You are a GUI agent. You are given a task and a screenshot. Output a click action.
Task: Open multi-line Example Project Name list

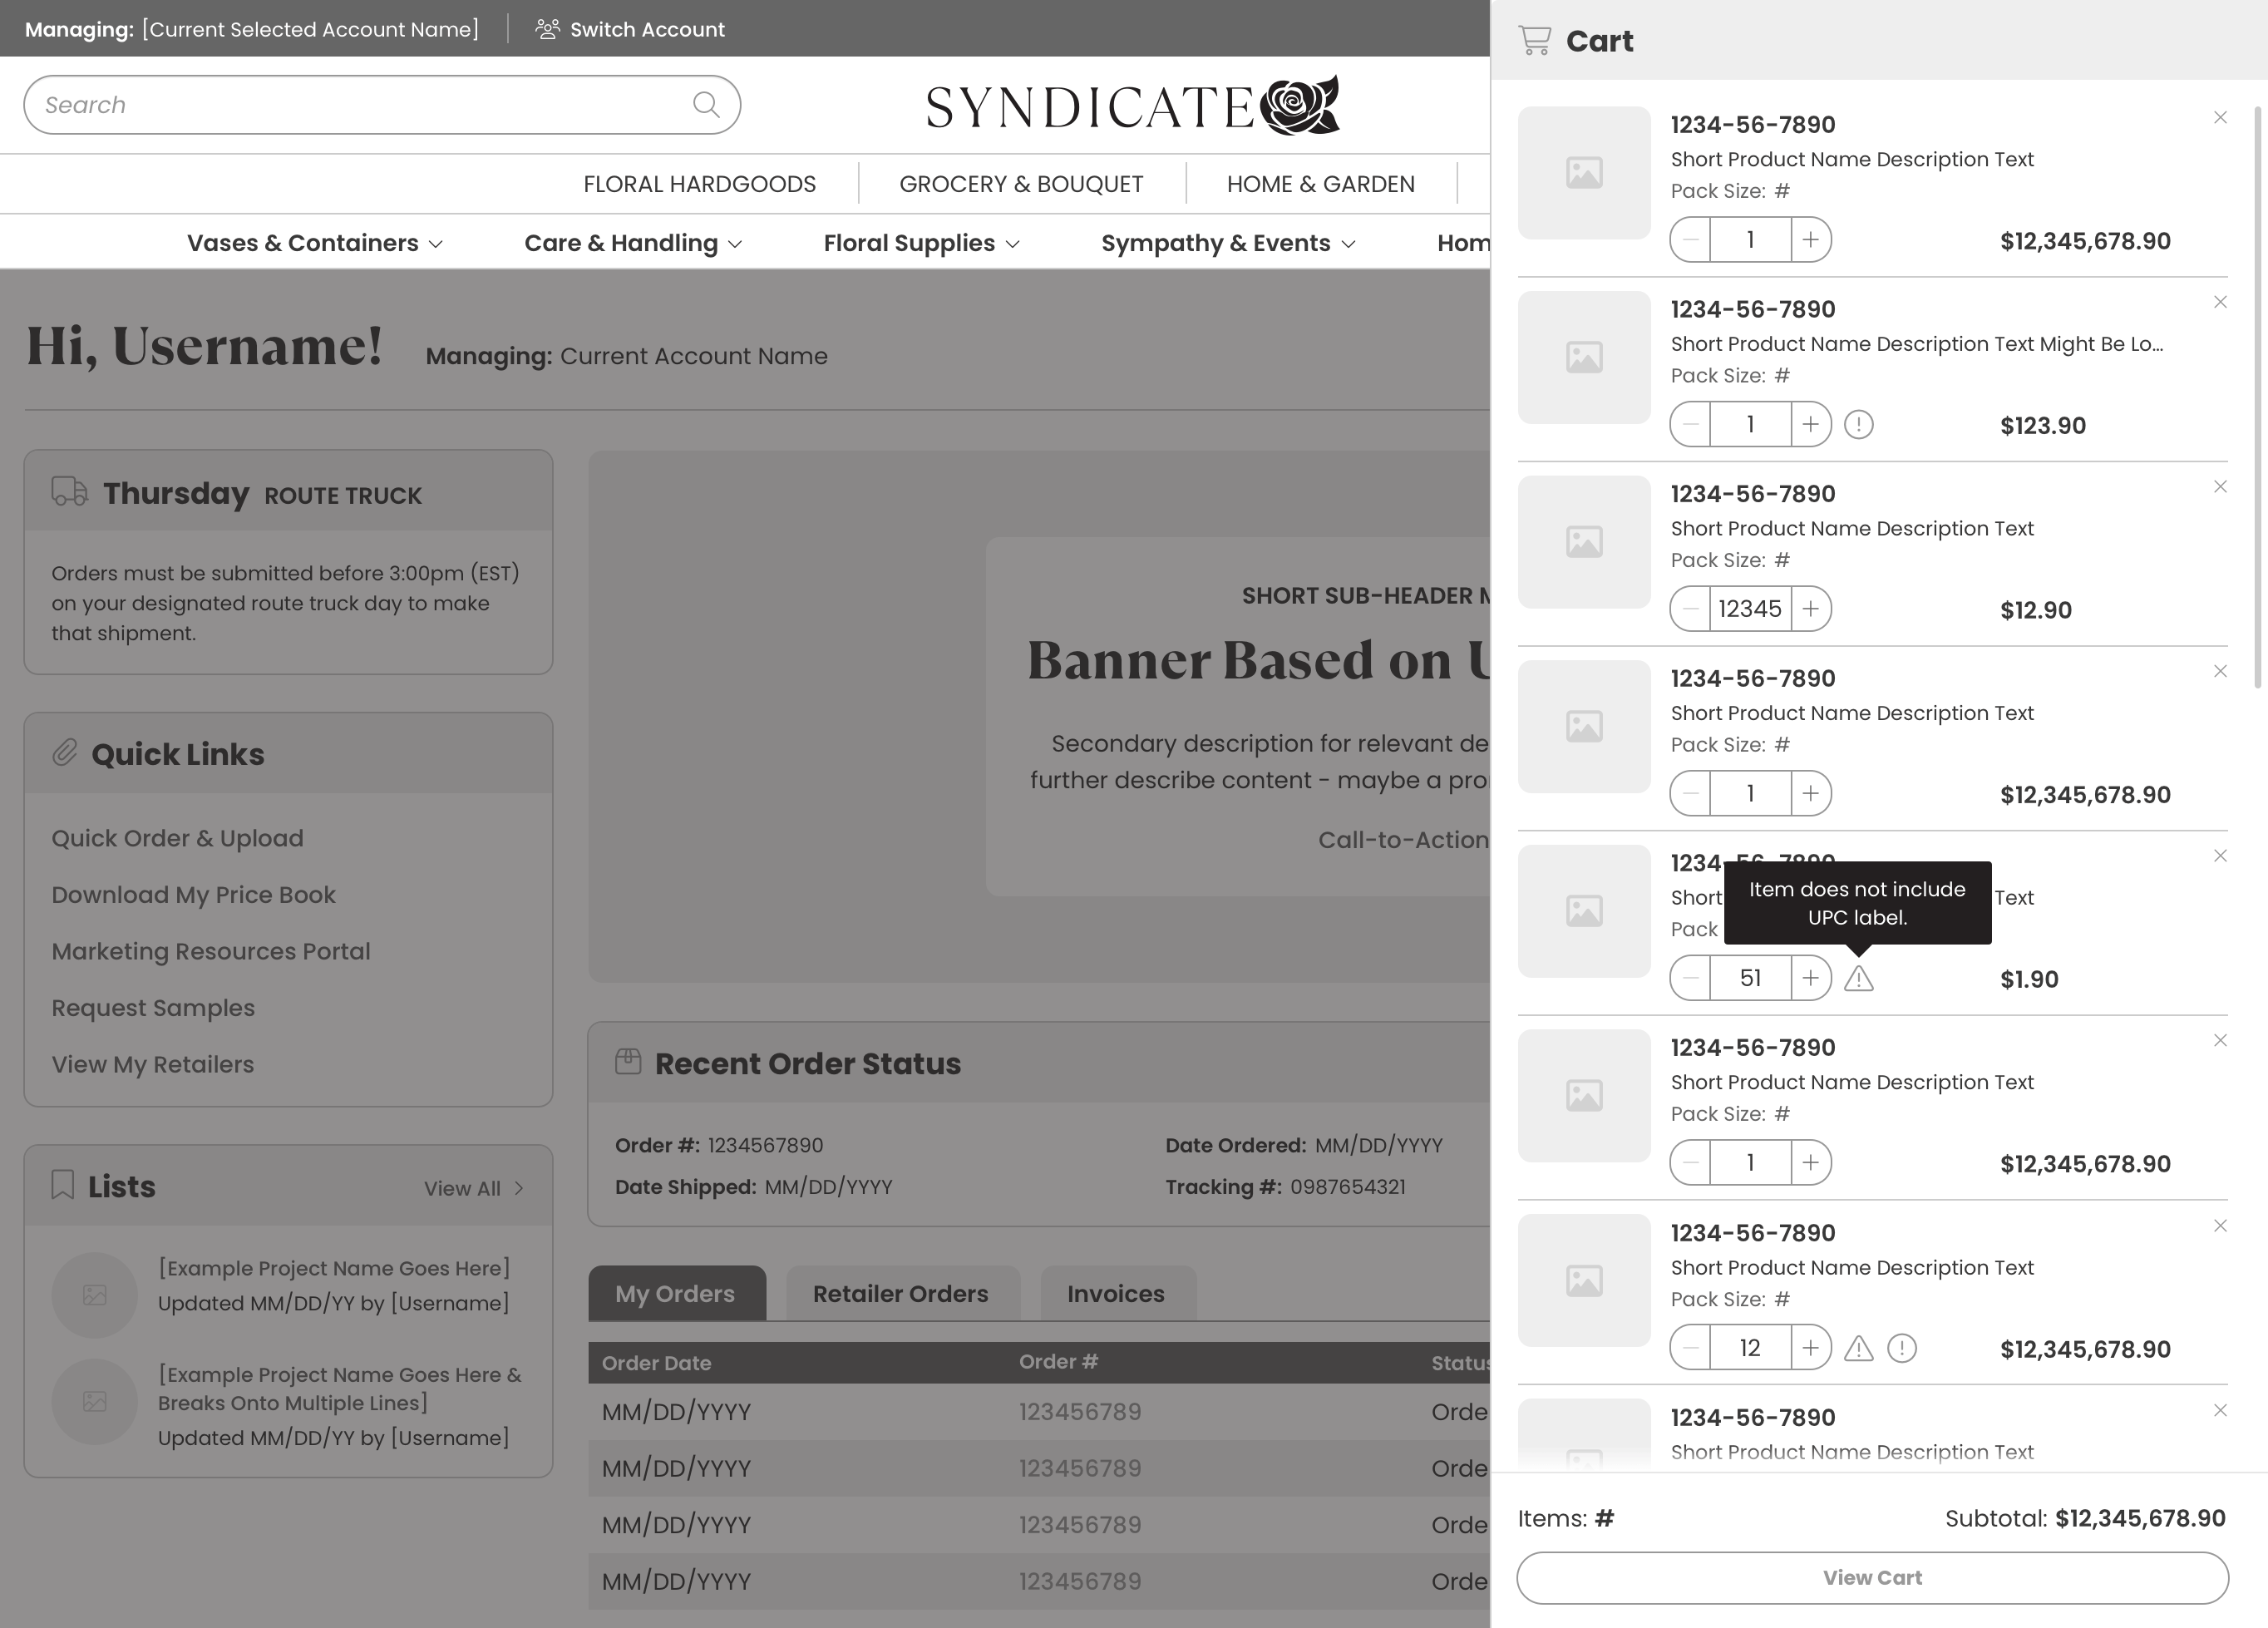coord(340,1388)
